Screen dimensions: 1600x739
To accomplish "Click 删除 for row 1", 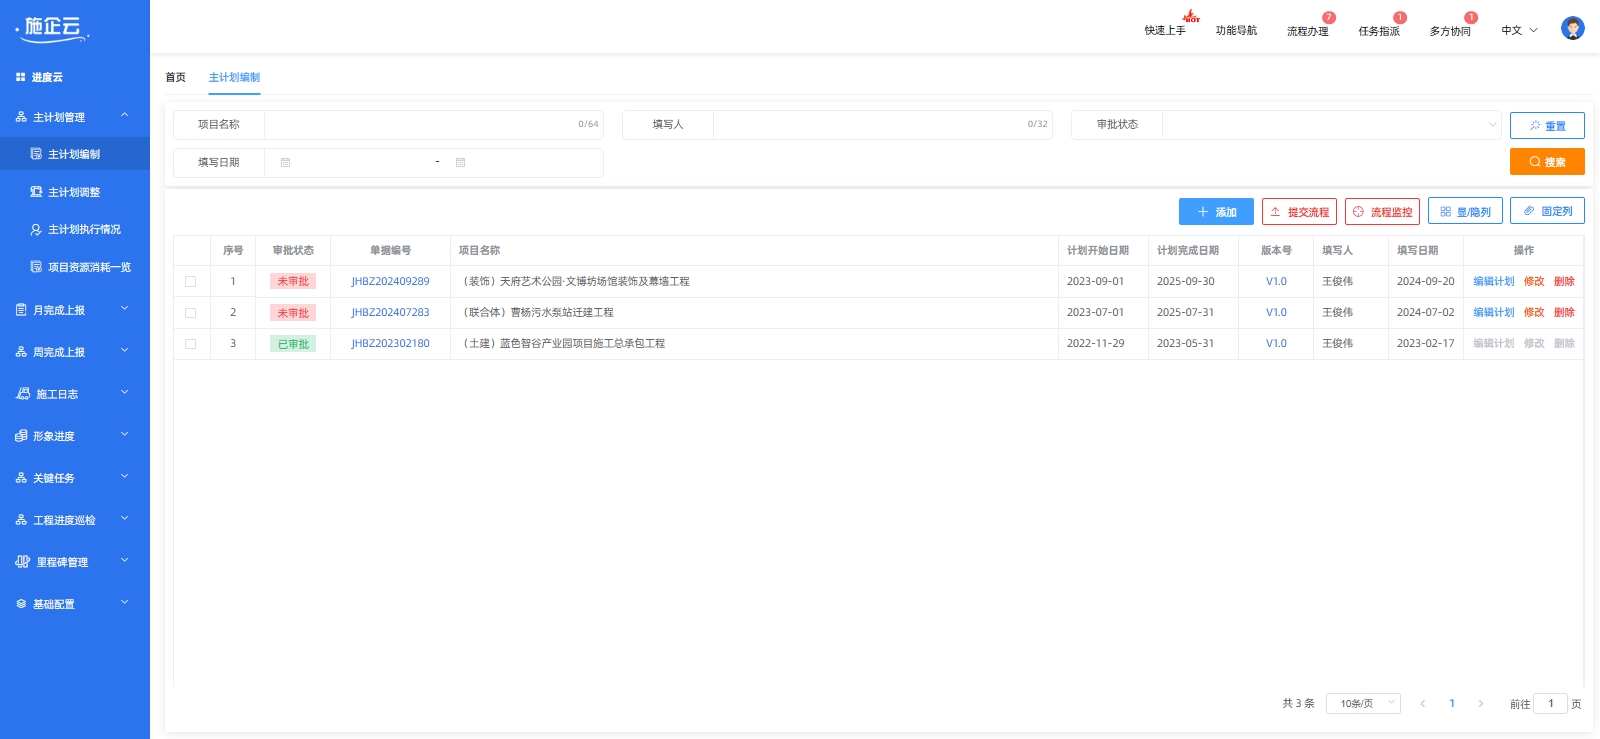I will [1565, 282].
